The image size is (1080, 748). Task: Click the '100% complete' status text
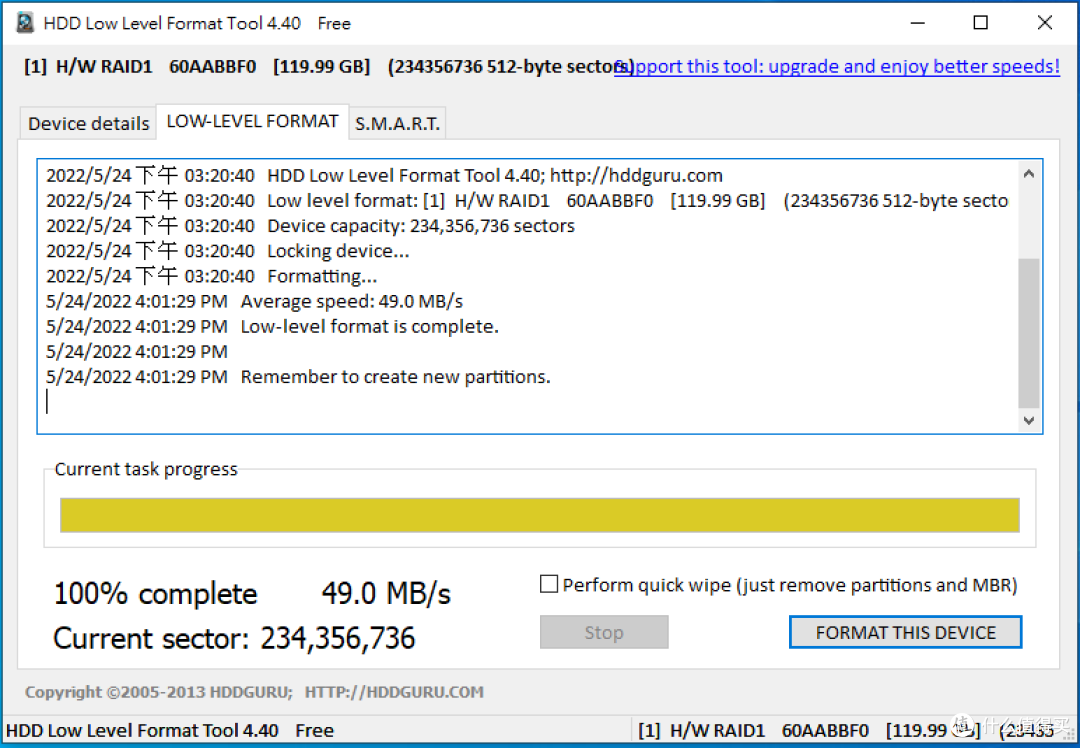point(156,593)
